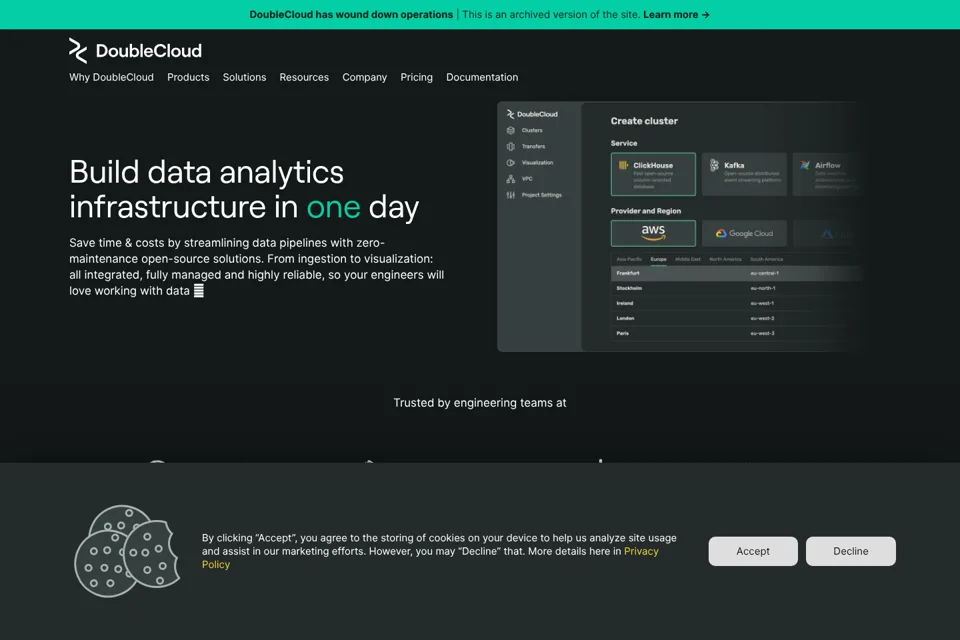This screenshot has height=640, width=960.
Task: Go to the Pricing page
Action: click(416, 77)
